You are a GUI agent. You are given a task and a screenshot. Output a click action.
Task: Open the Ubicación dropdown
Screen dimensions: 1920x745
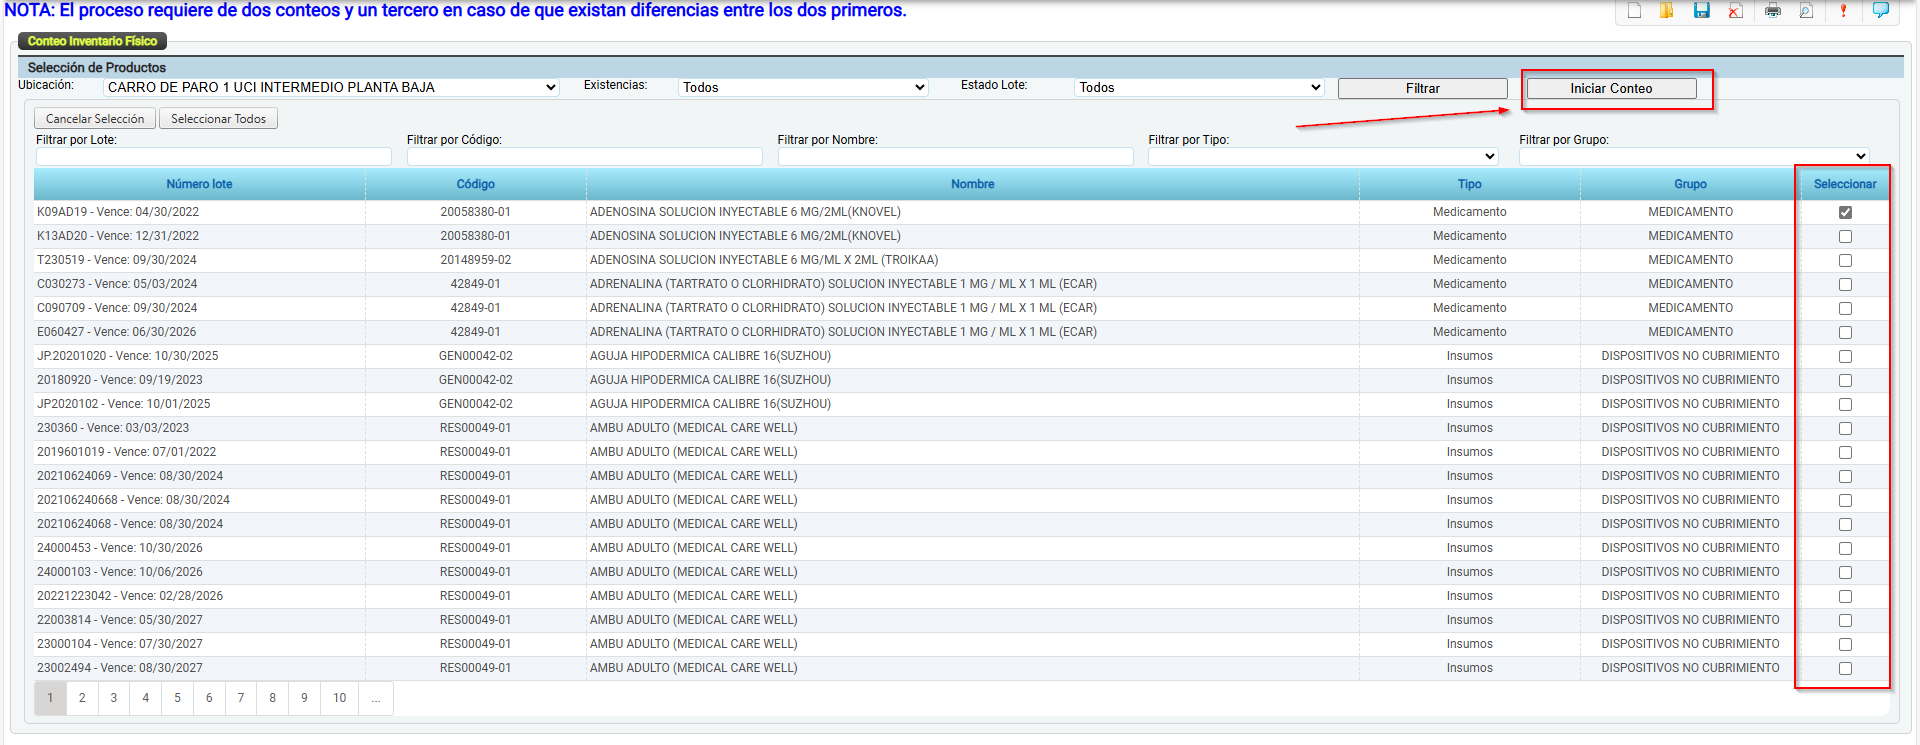331,88
